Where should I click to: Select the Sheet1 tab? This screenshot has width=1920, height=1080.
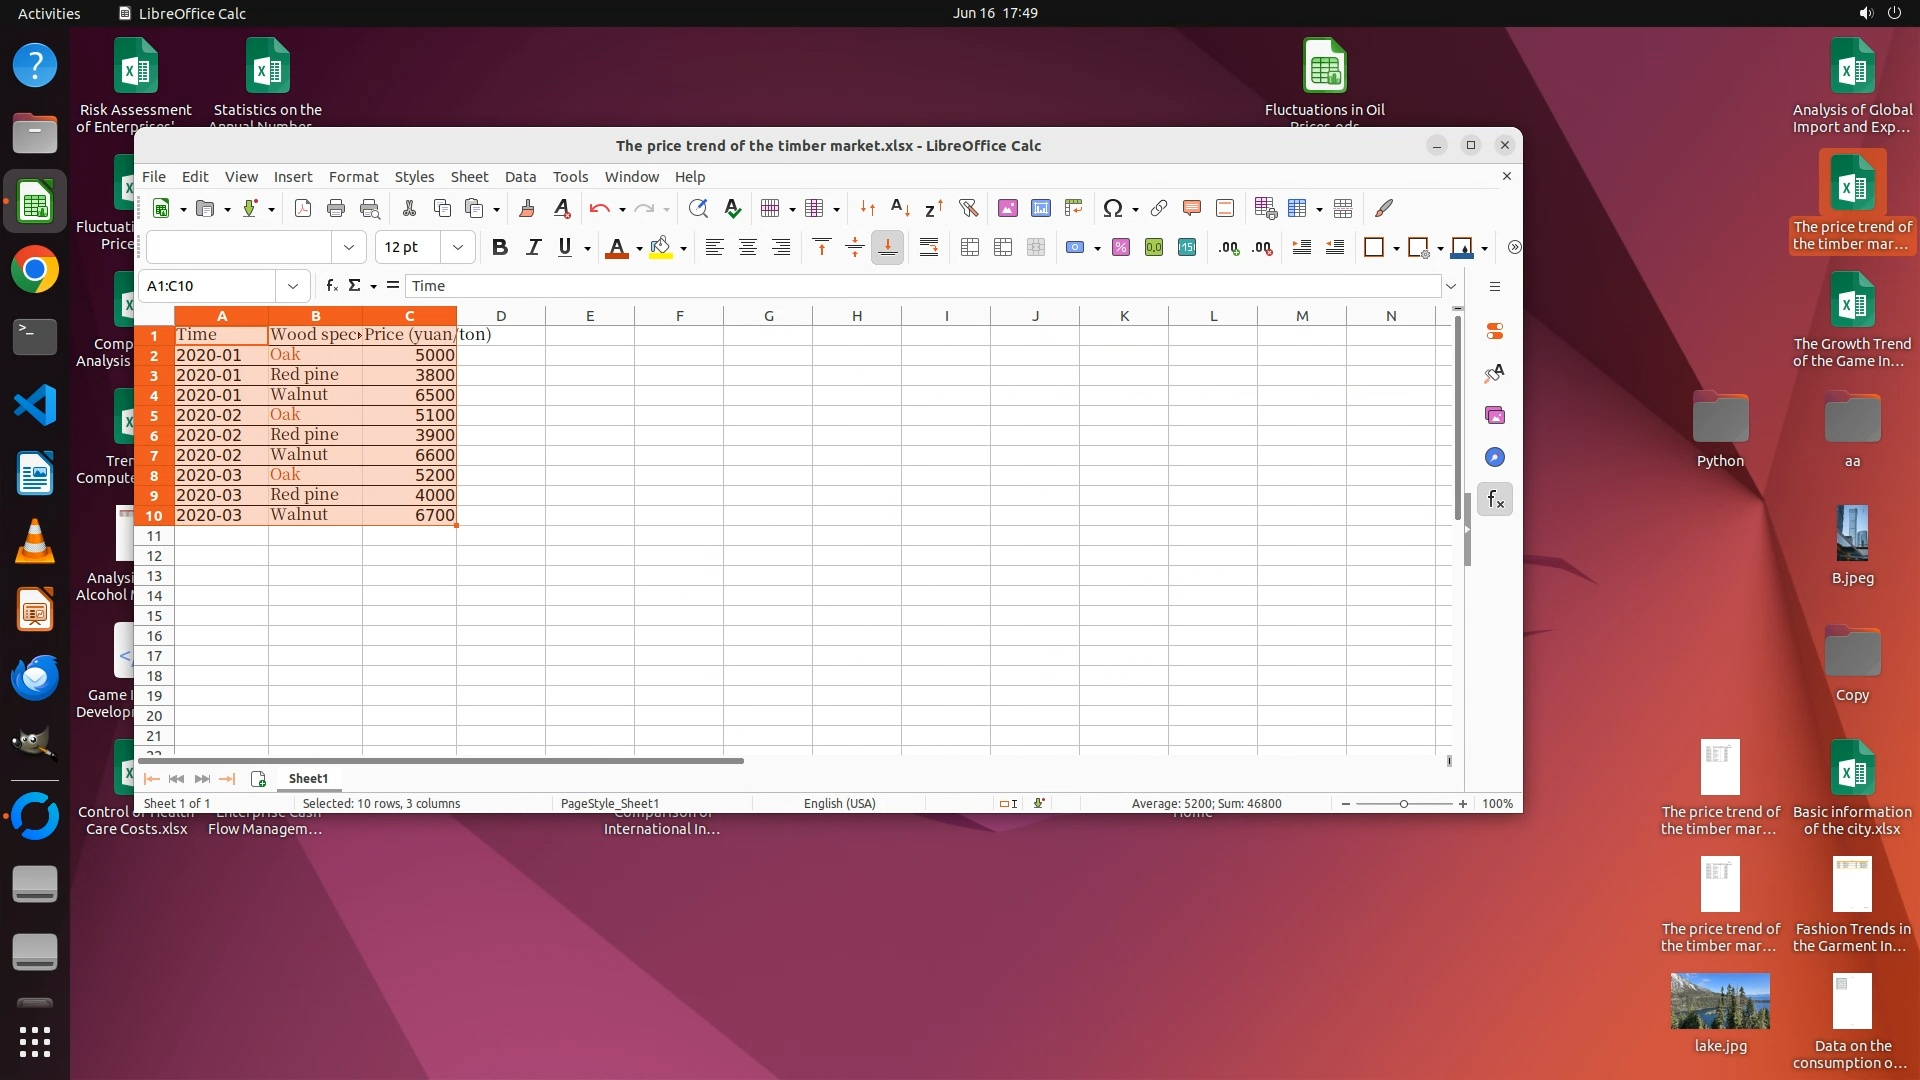click(x=308, y=779)
